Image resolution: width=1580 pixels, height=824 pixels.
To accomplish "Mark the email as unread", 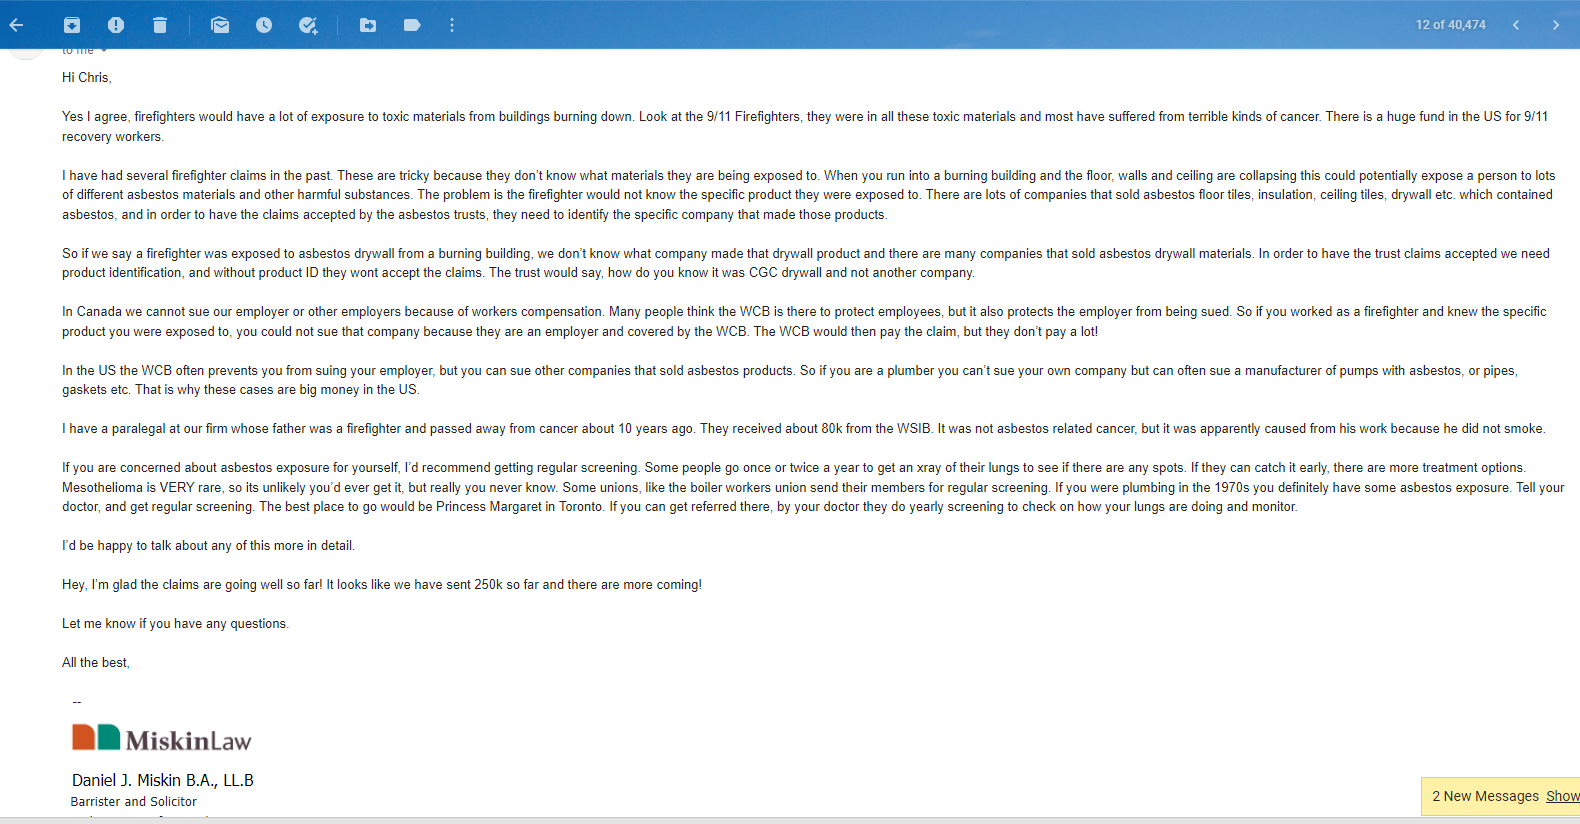I will (x=220, y=25).
